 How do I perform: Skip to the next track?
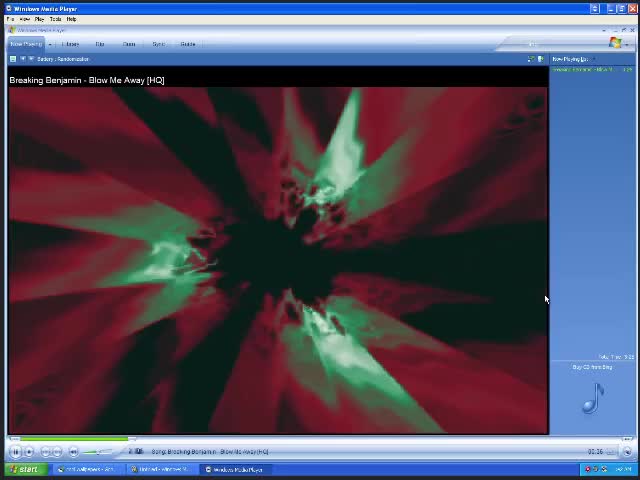pyautogui.click(x=57, y=452)
